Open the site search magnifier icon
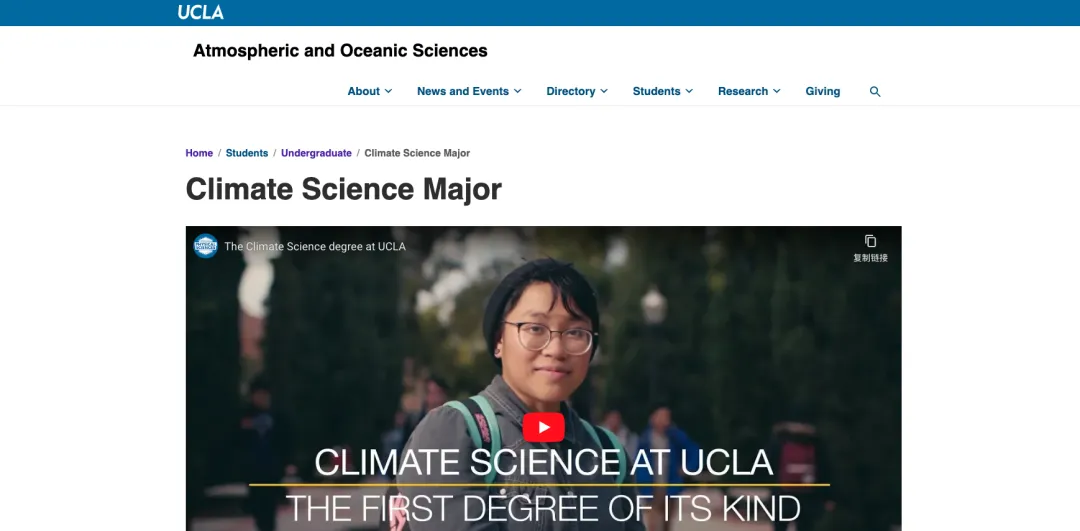Image resolution: width=1080 pixels, height=531 pixels. (x=875, y=91)
